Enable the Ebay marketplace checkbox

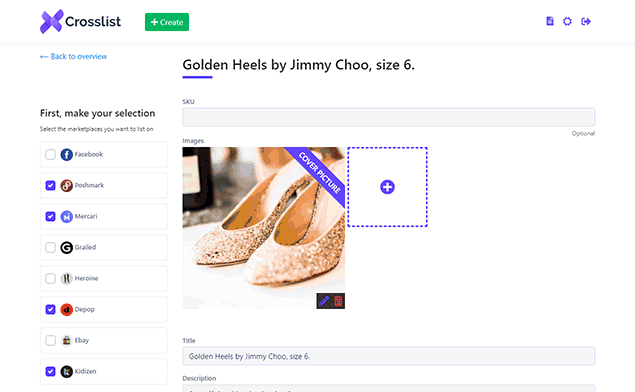coord(50,340)
